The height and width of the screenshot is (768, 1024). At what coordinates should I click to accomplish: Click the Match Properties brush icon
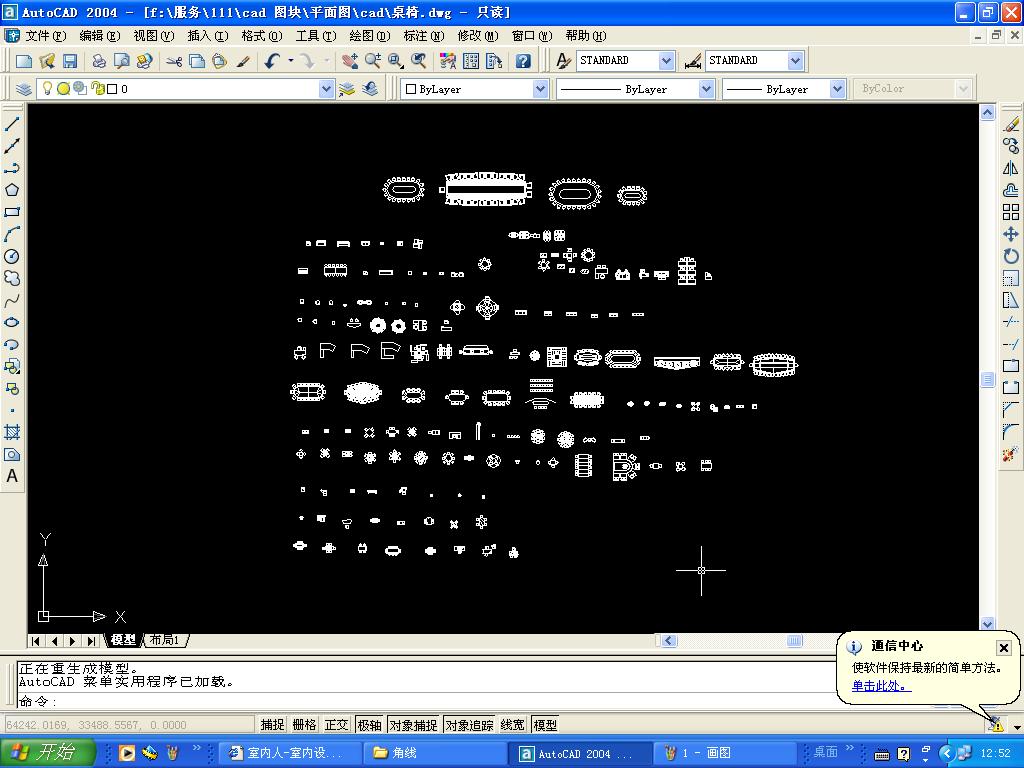243,61
